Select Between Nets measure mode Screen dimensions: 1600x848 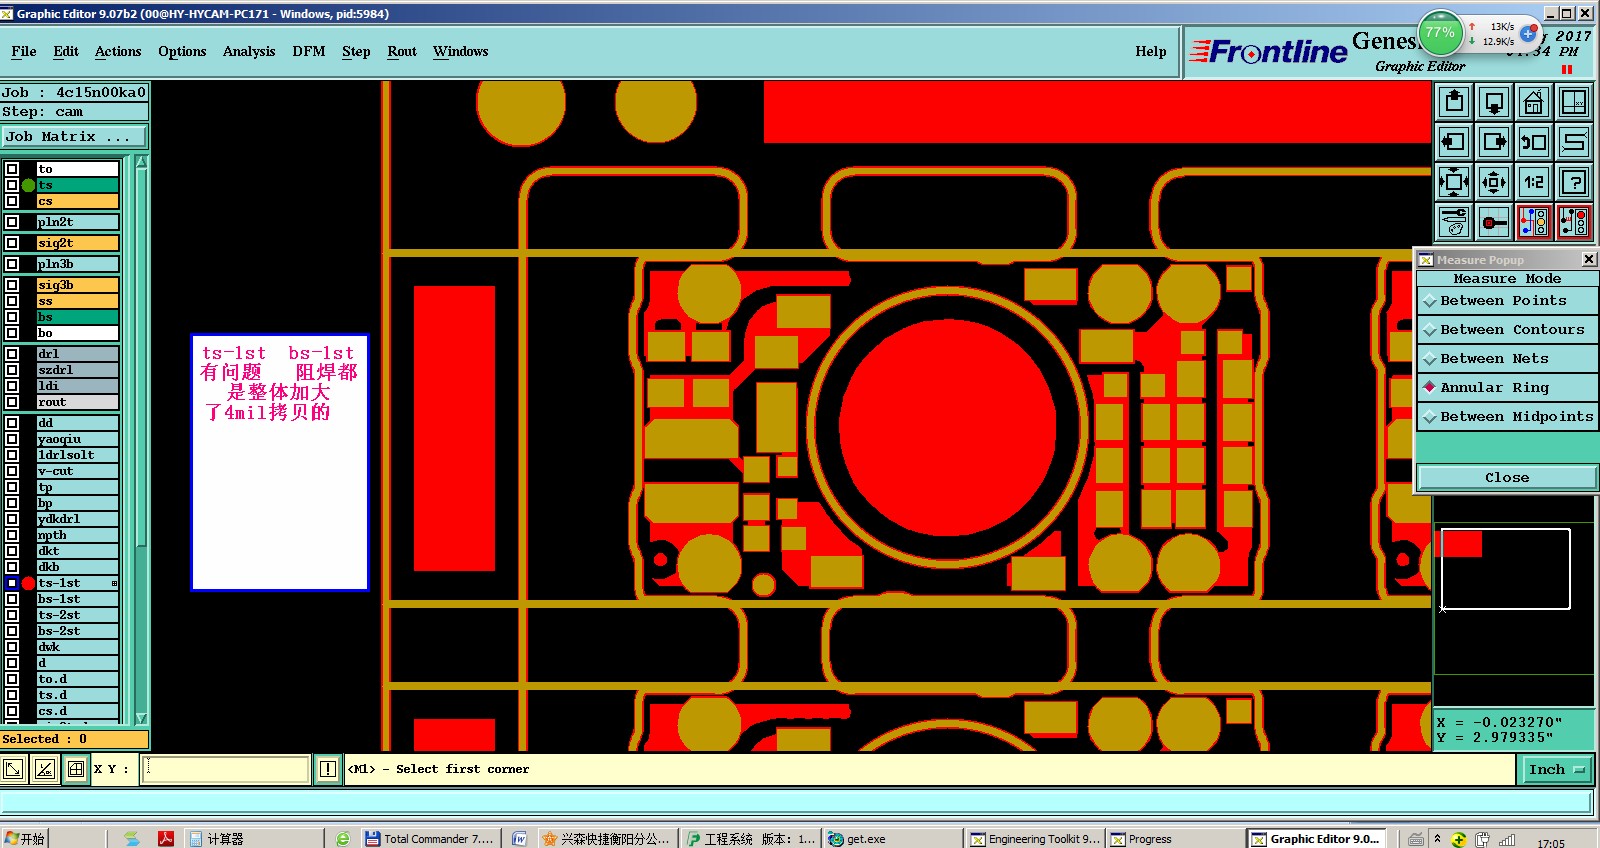coord(1507,359)
